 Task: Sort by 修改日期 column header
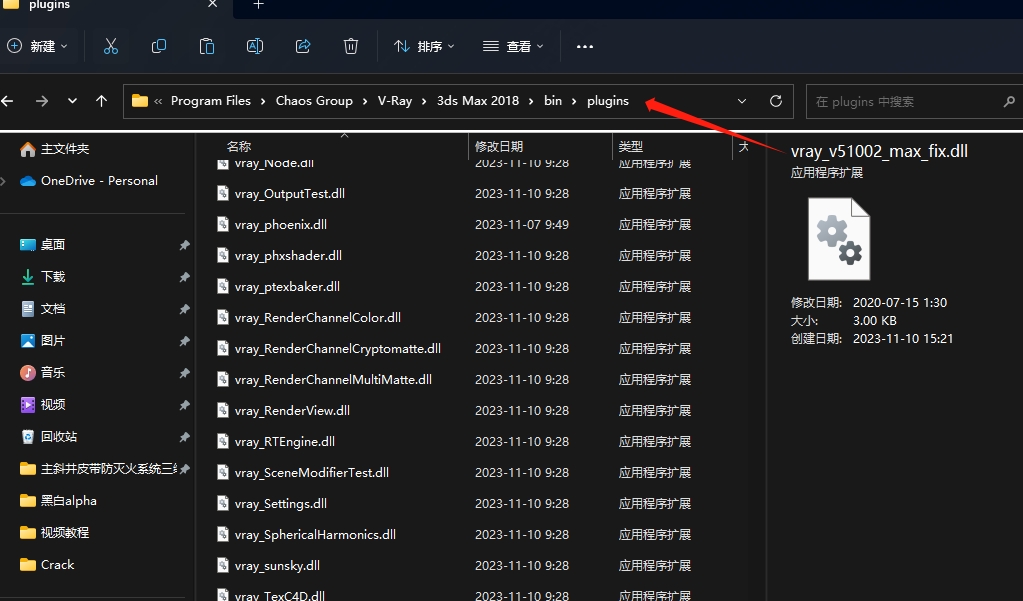point(498,146)
